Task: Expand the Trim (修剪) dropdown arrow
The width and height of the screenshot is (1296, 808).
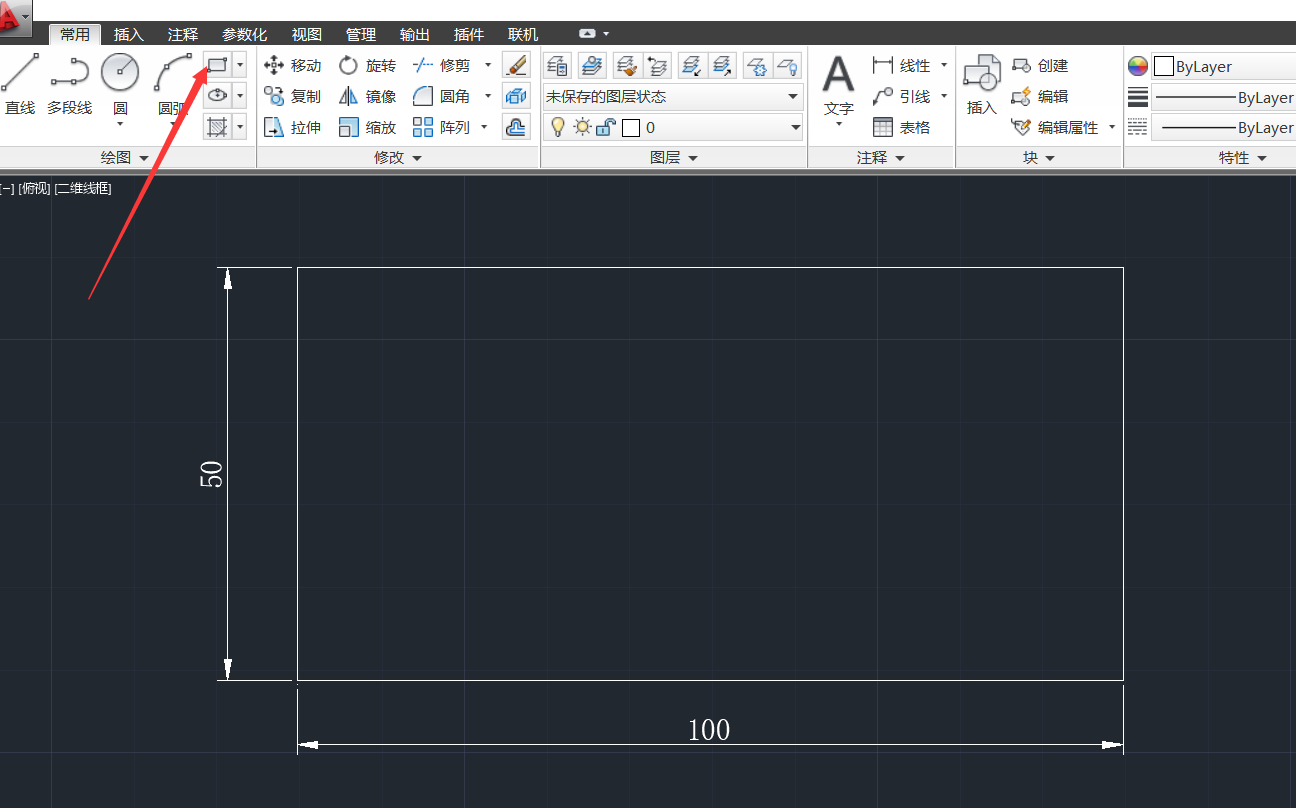Action: (x=488, y=66)
